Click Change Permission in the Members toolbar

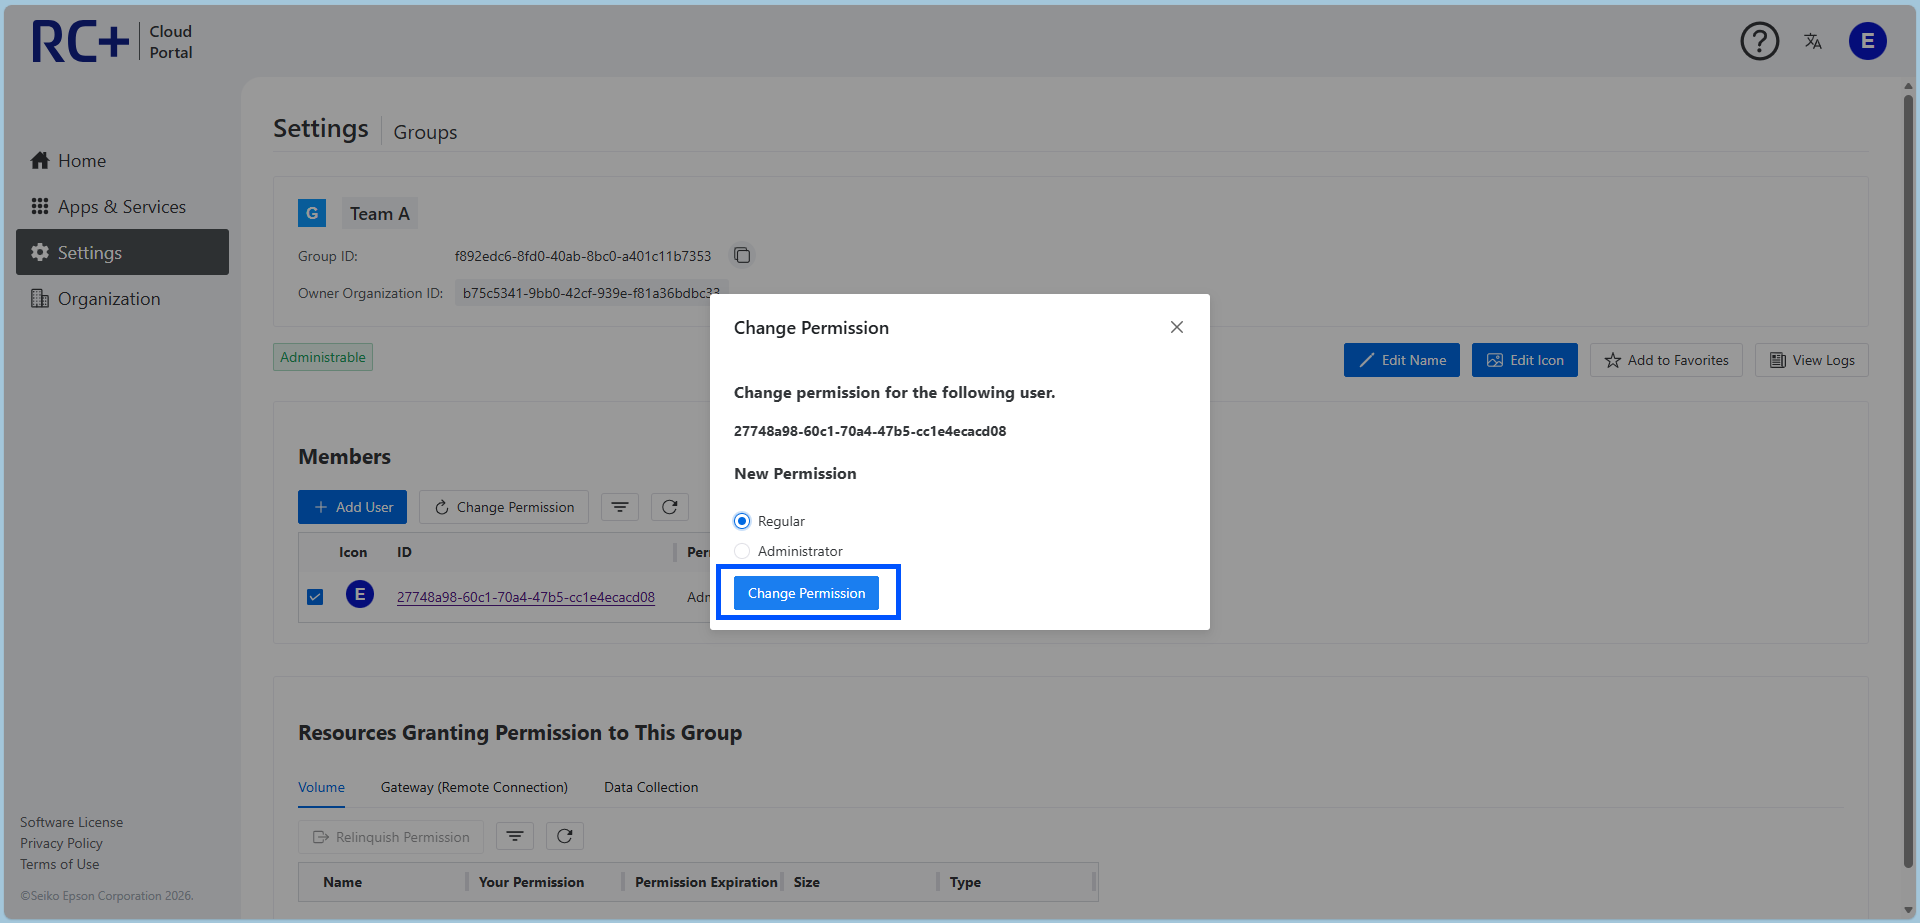tap(504, 507)
